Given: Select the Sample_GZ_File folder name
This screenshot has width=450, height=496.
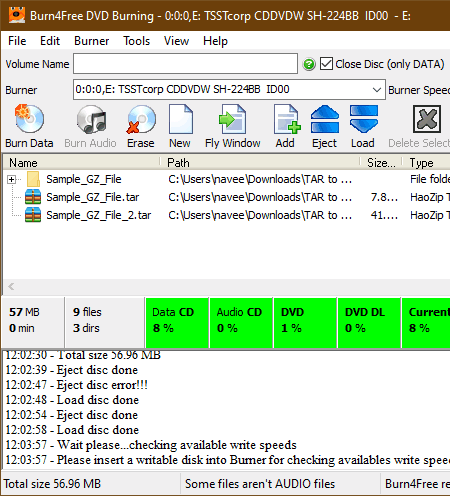Looking at the screenshot, I should click(x=84, y=179).
